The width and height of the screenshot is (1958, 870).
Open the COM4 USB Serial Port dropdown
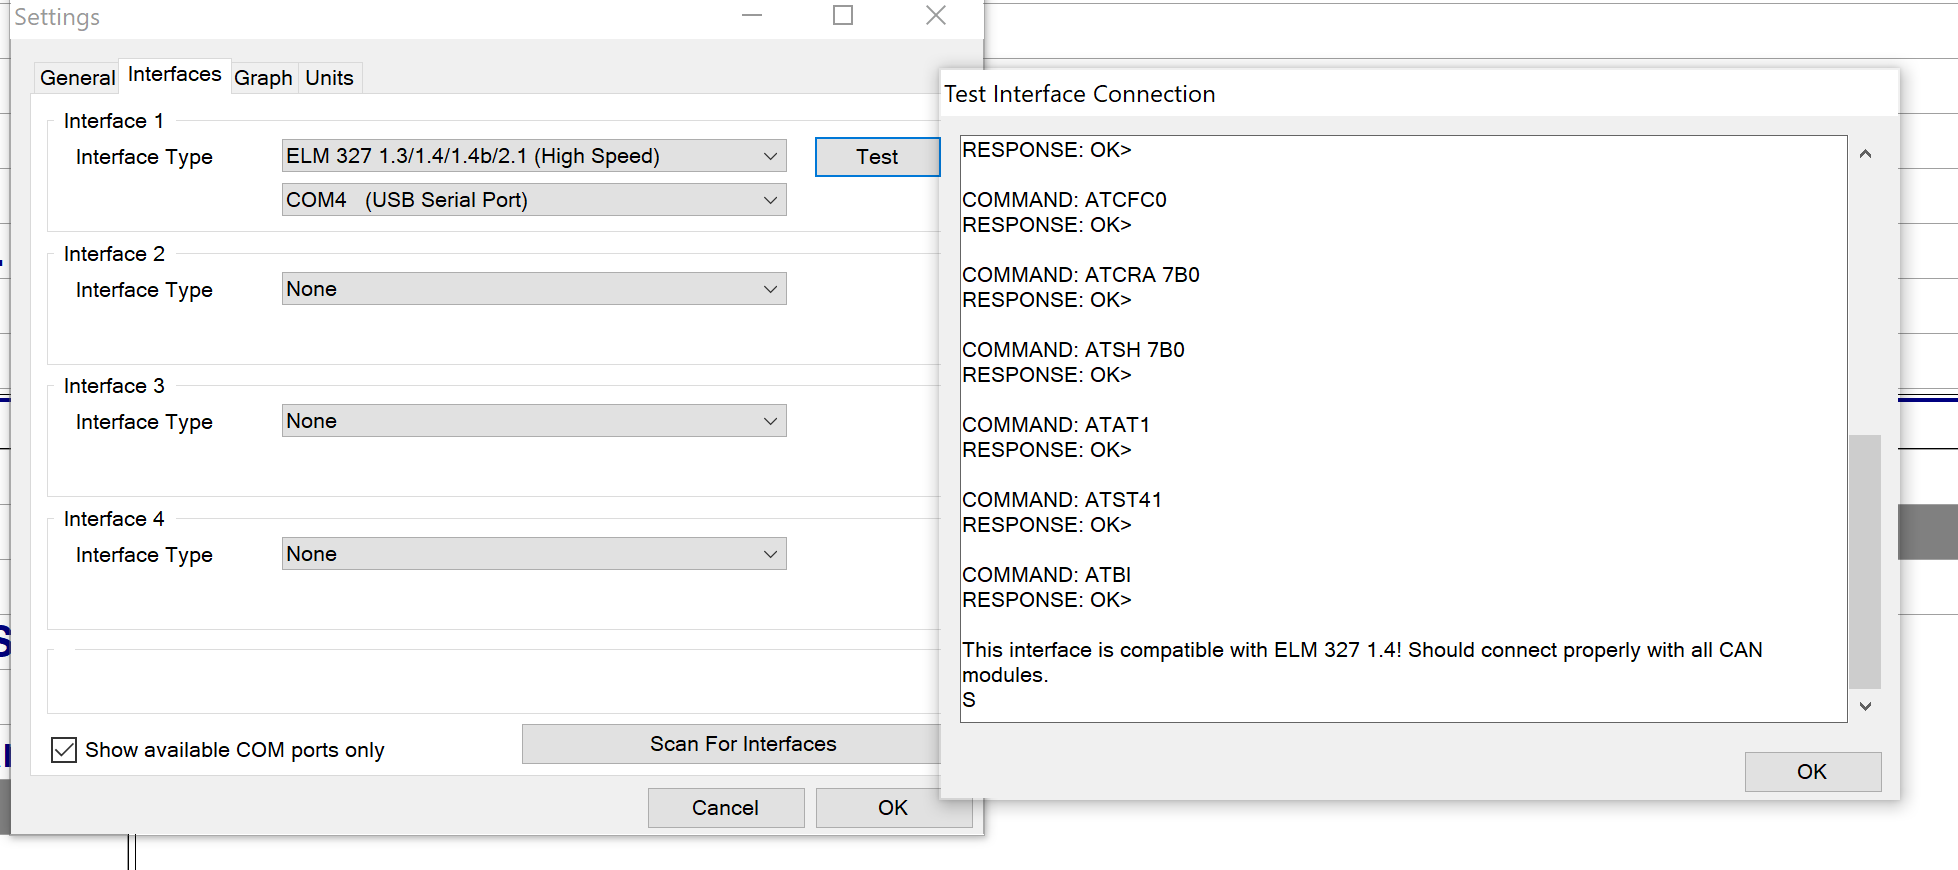(x=534, y=200)
